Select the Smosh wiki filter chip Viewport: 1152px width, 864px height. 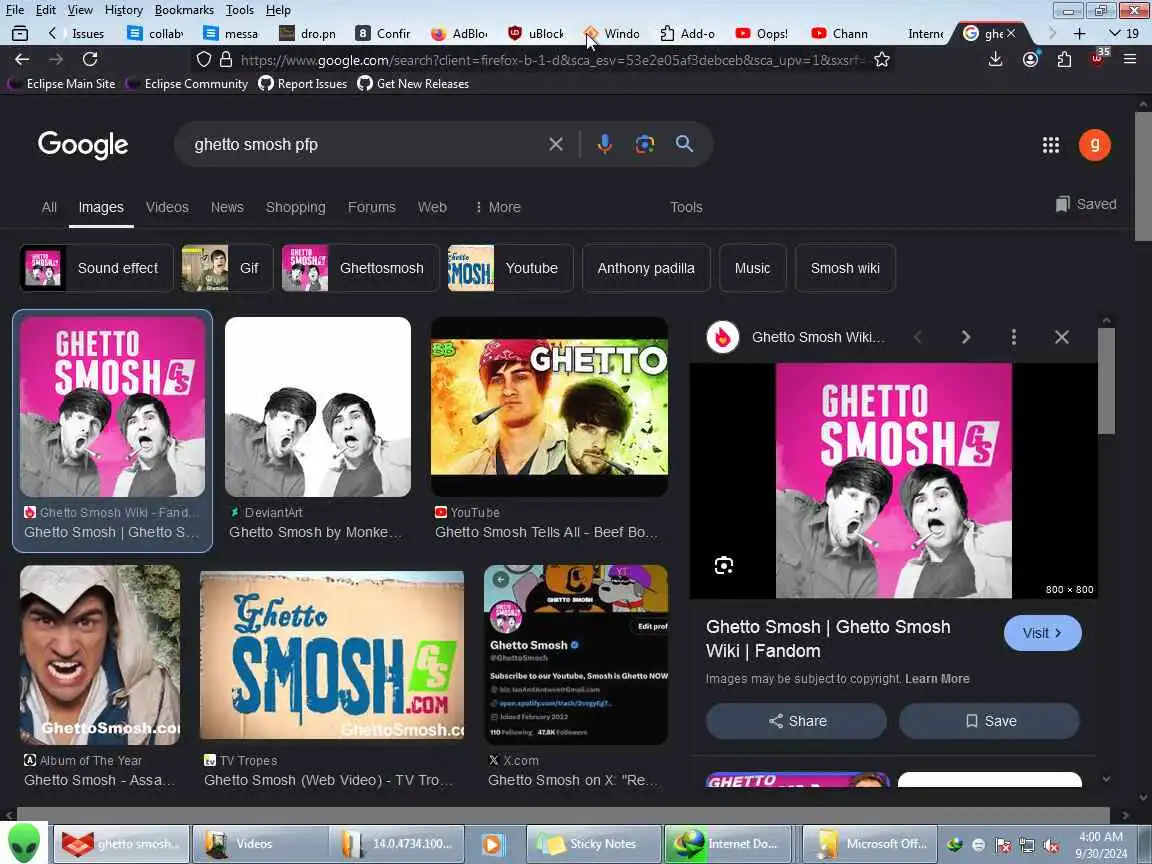click(845, 268)
